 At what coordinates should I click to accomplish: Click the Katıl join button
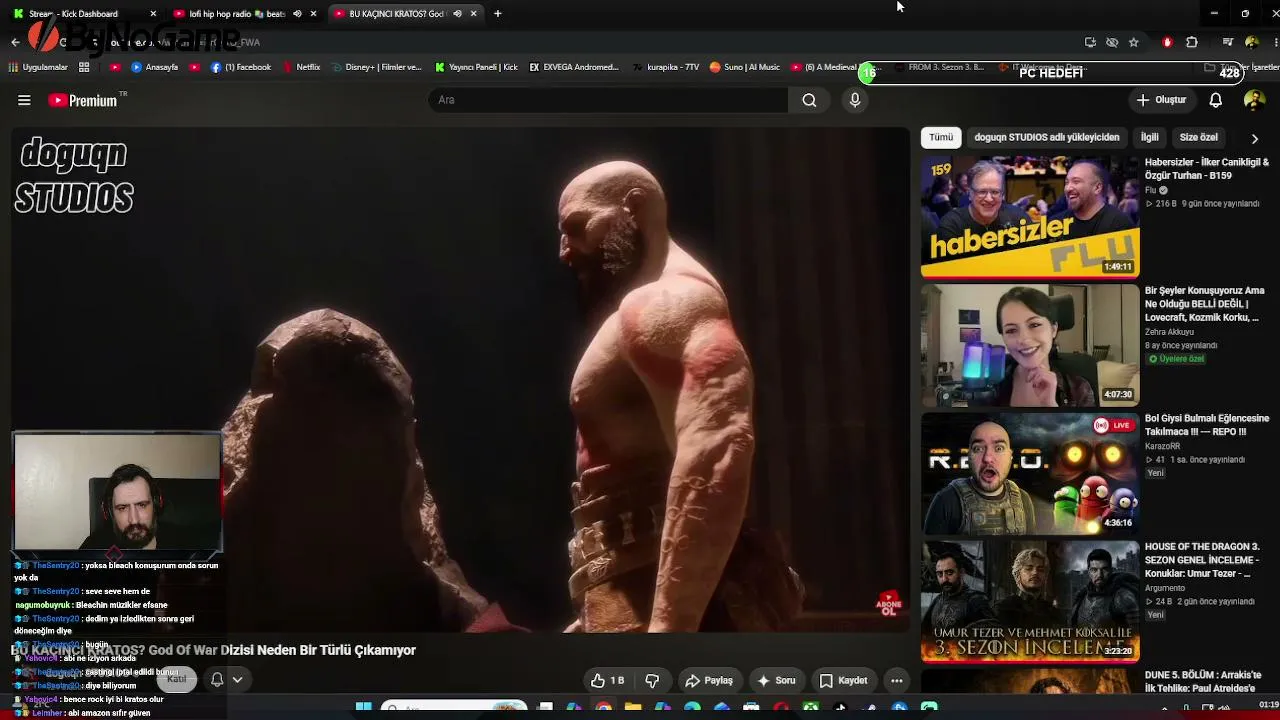pyautogui.click(x=177, y=680)
